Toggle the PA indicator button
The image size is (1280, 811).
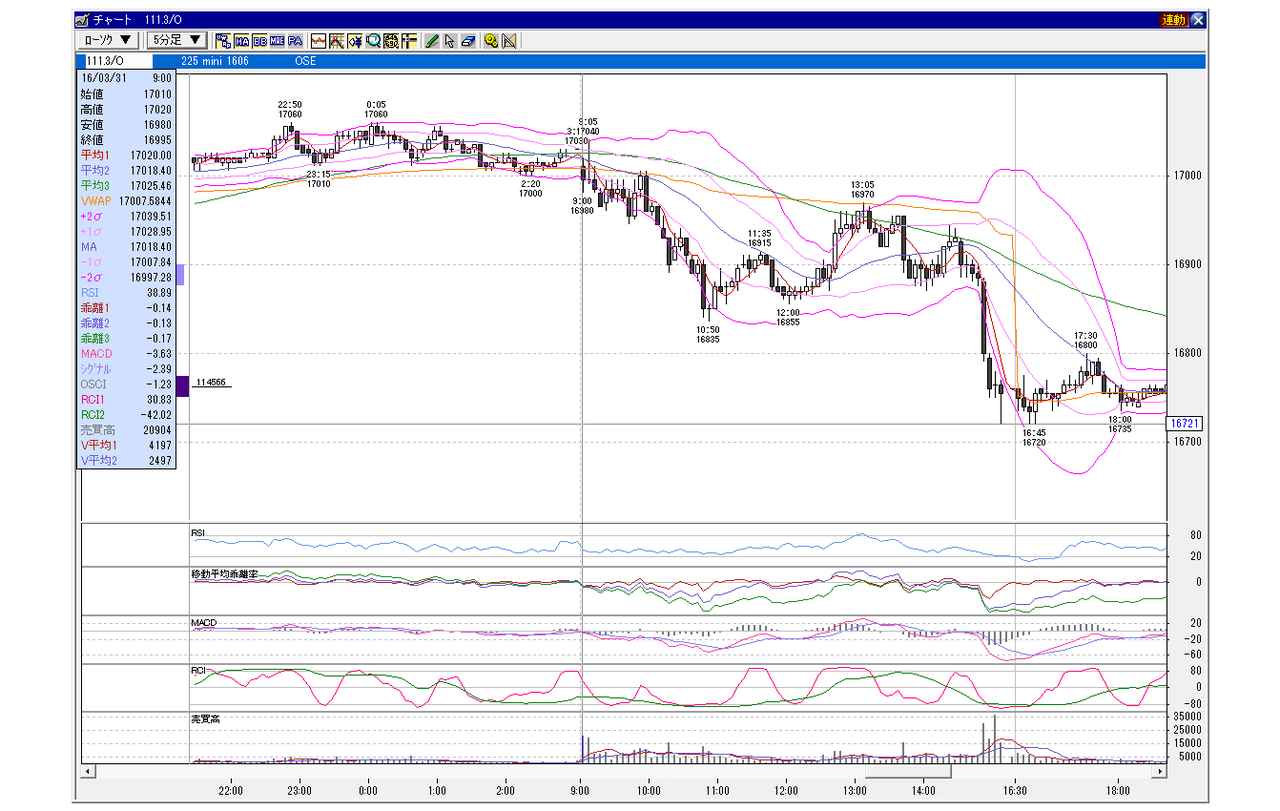(295, 41)
